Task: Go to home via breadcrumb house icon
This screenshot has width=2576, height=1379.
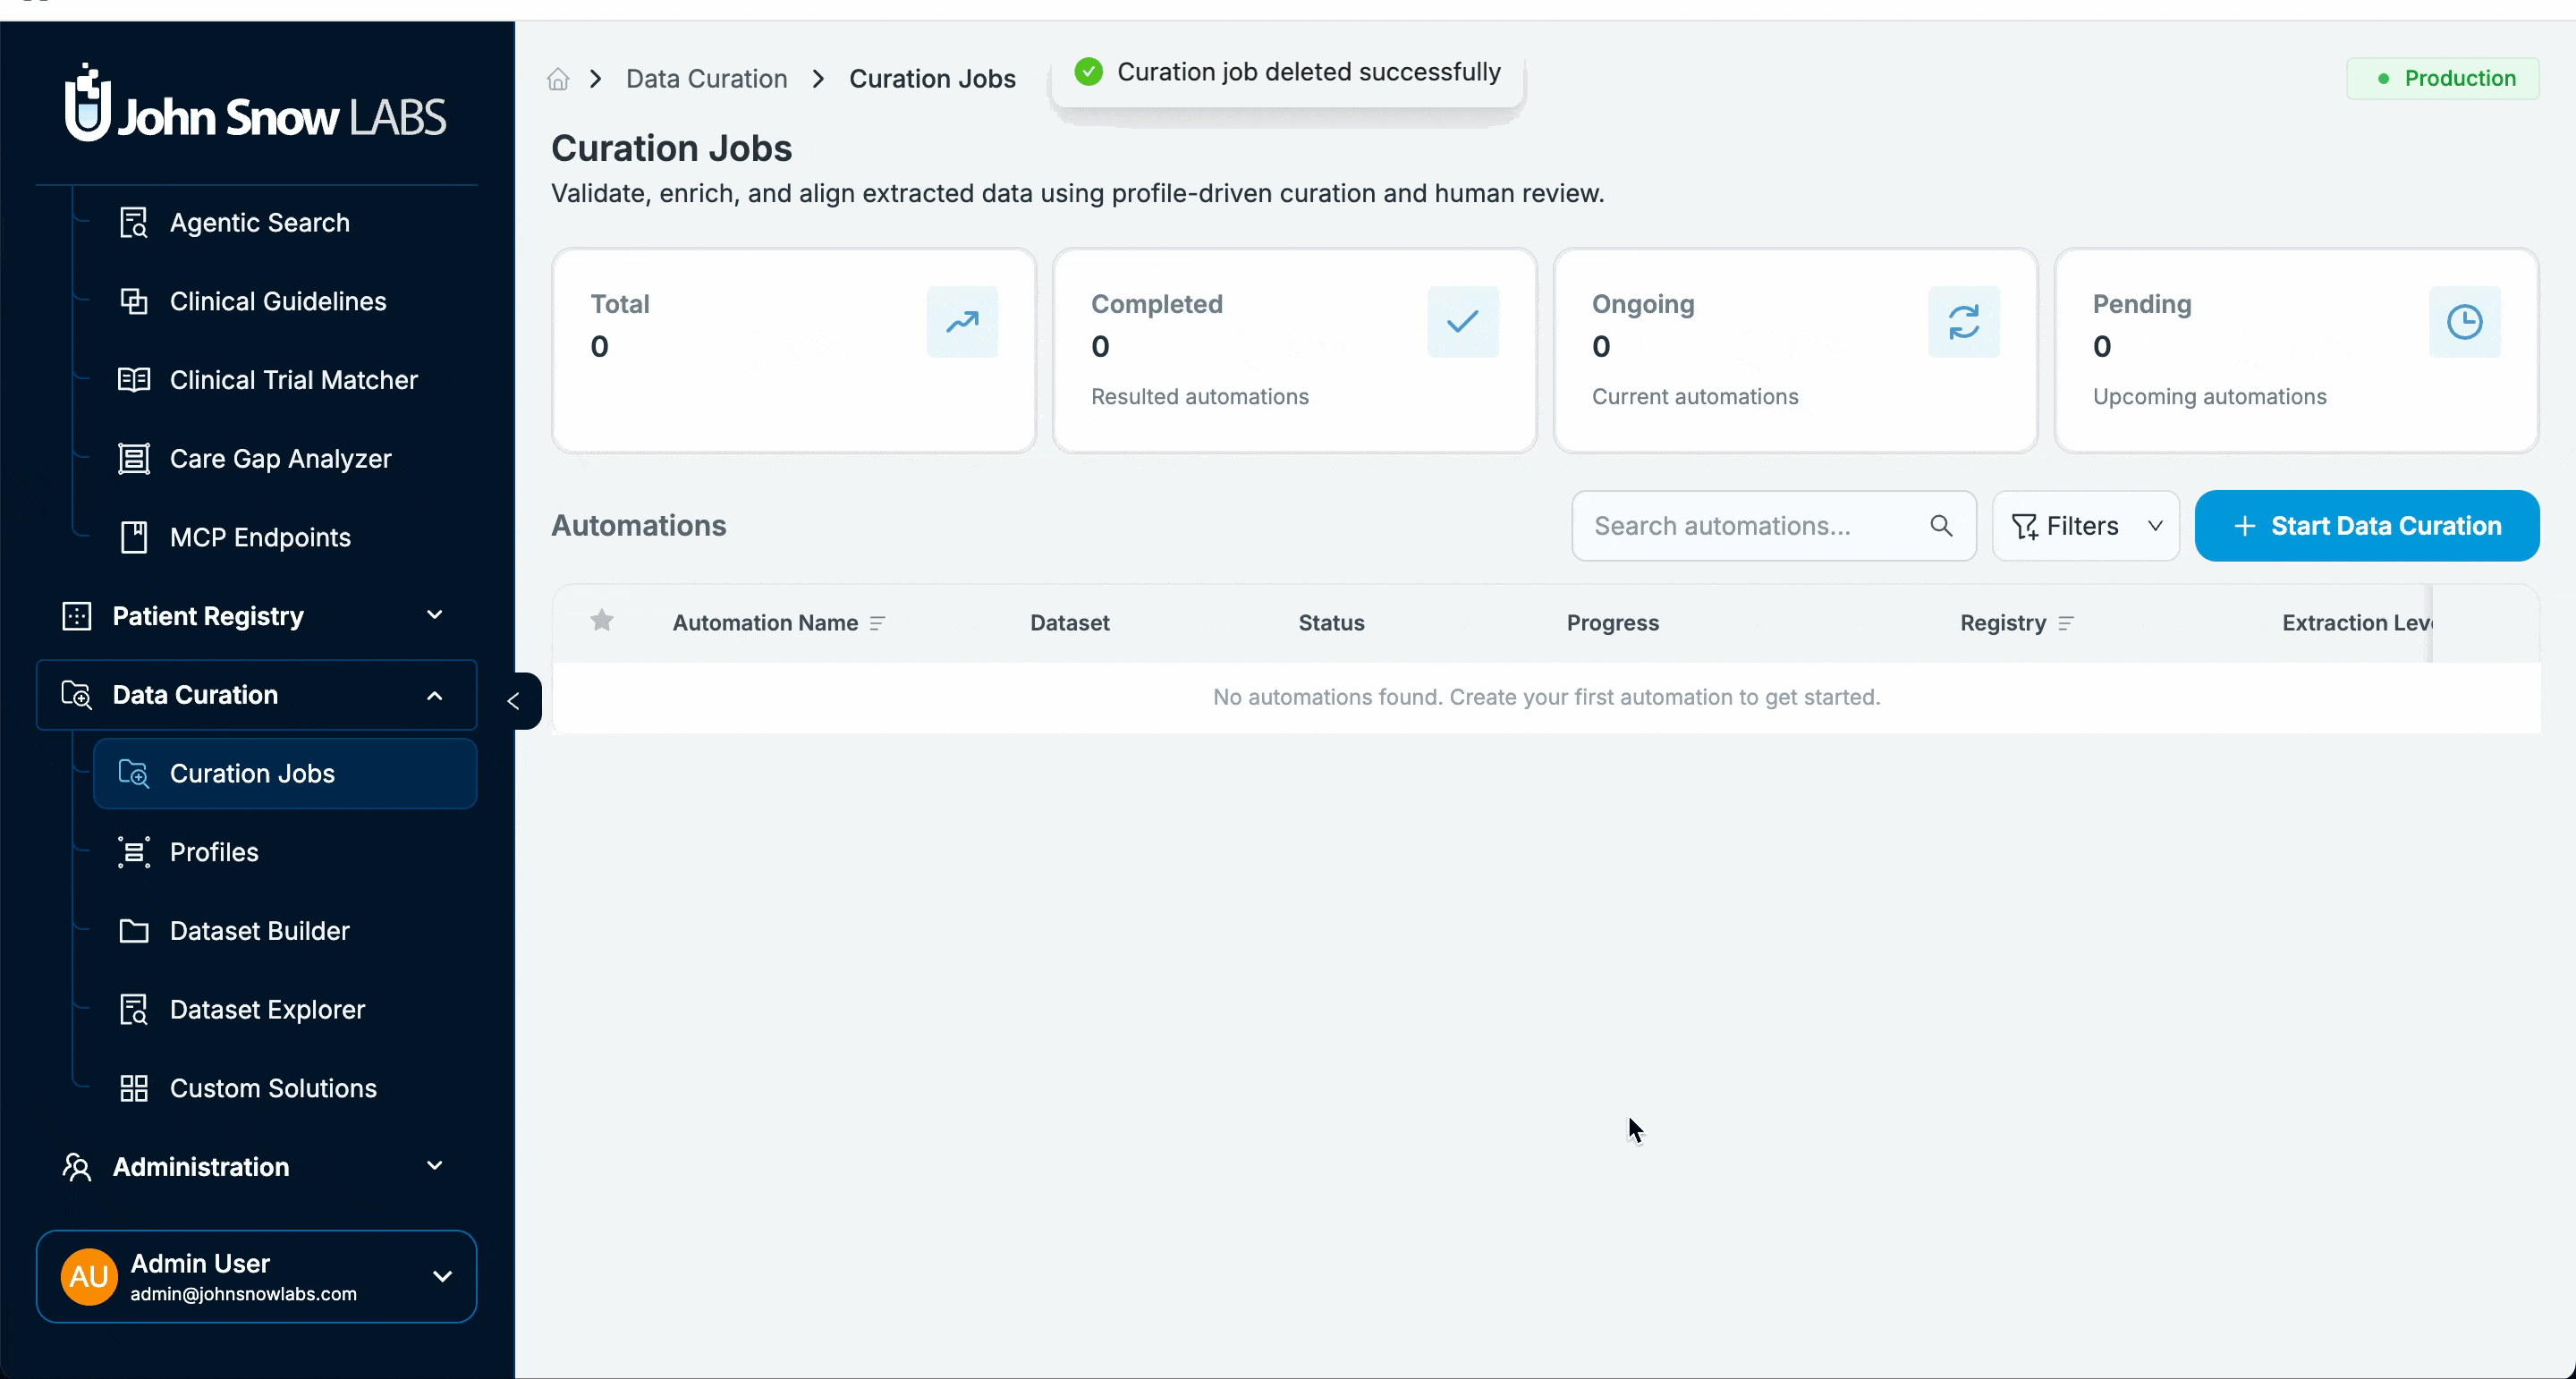Action: [558, 79]
